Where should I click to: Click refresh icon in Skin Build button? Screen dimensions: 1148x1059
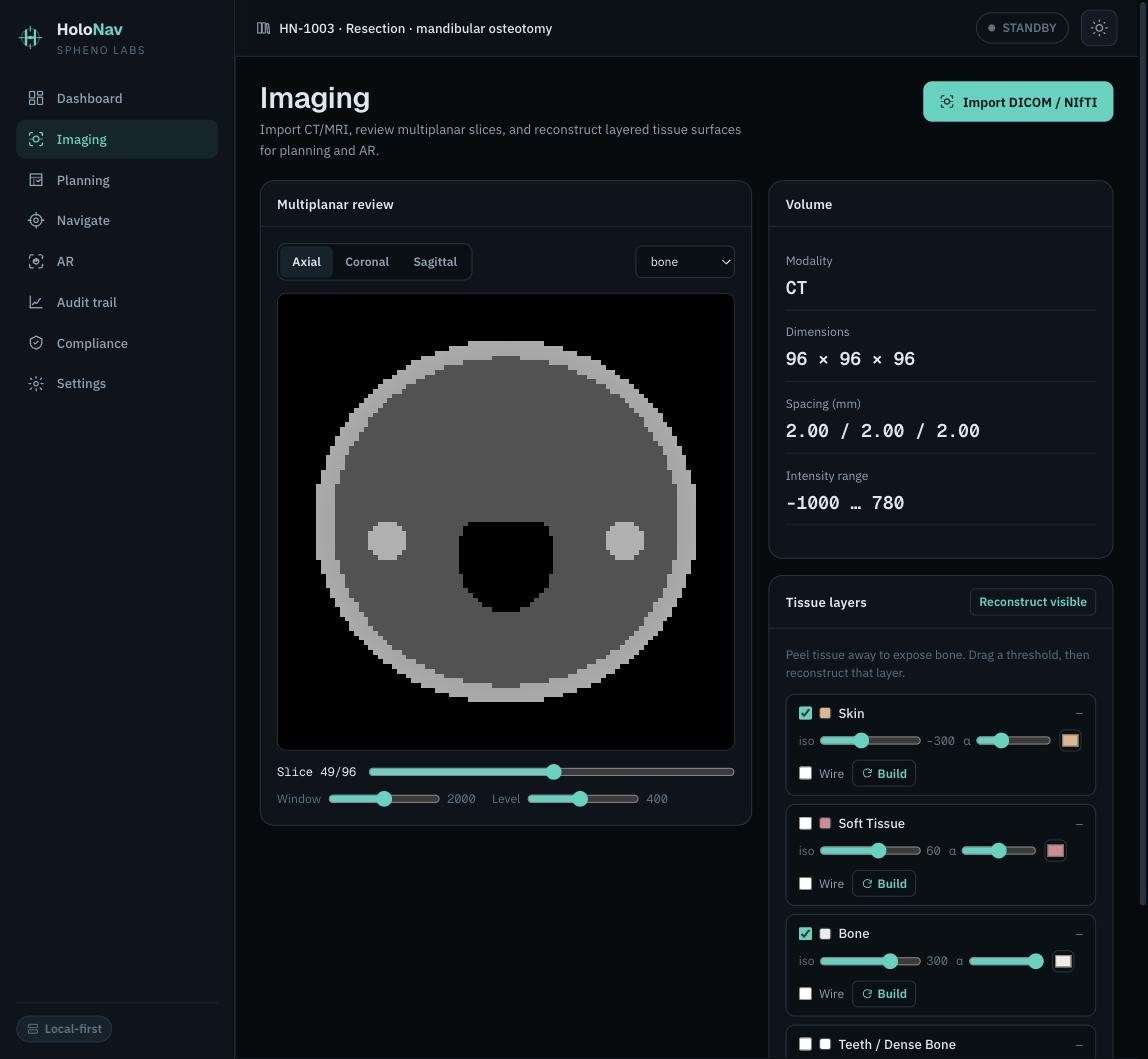point(867,773)
